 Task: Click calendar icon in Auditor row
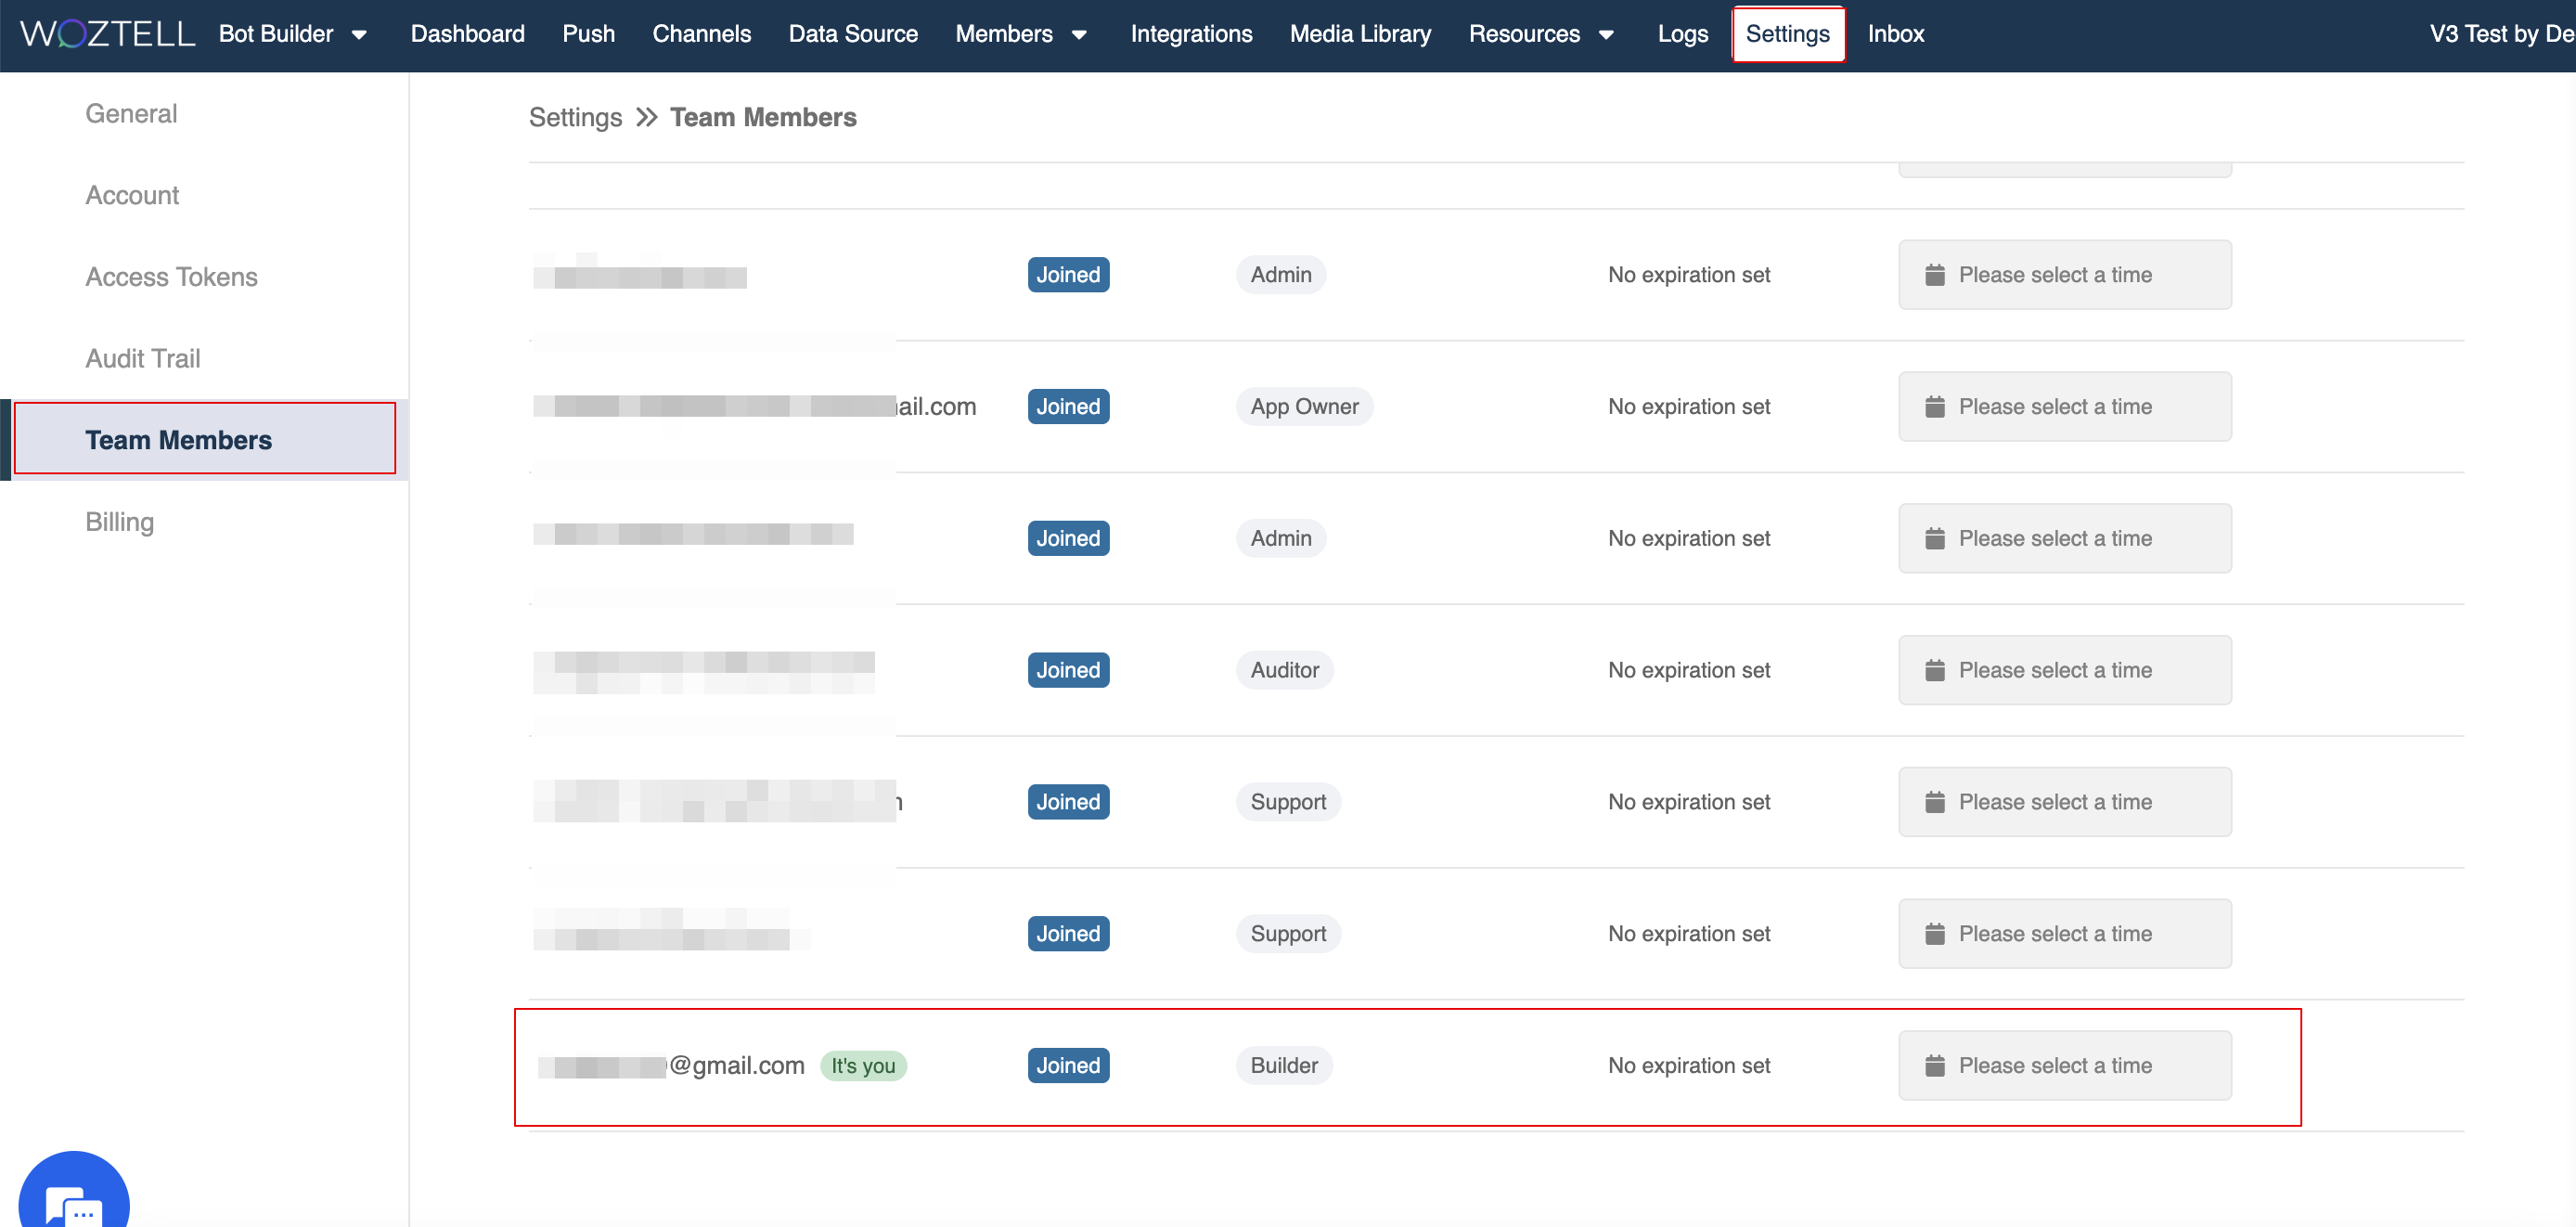(1934, 671)
